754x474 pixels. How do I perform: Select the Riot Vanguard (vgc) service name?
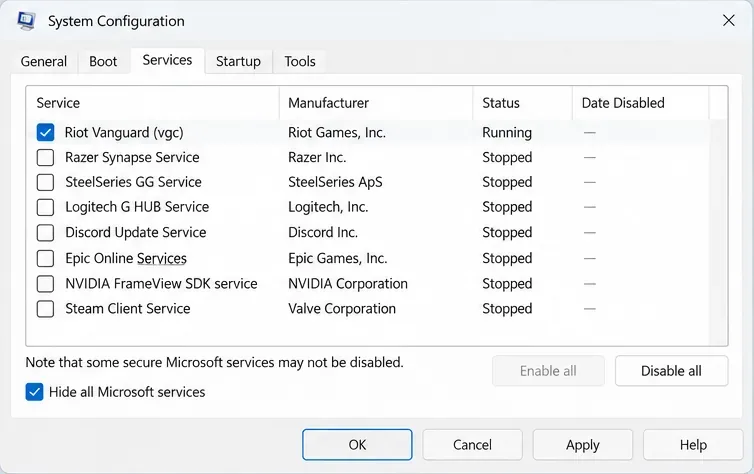(124, 133)
